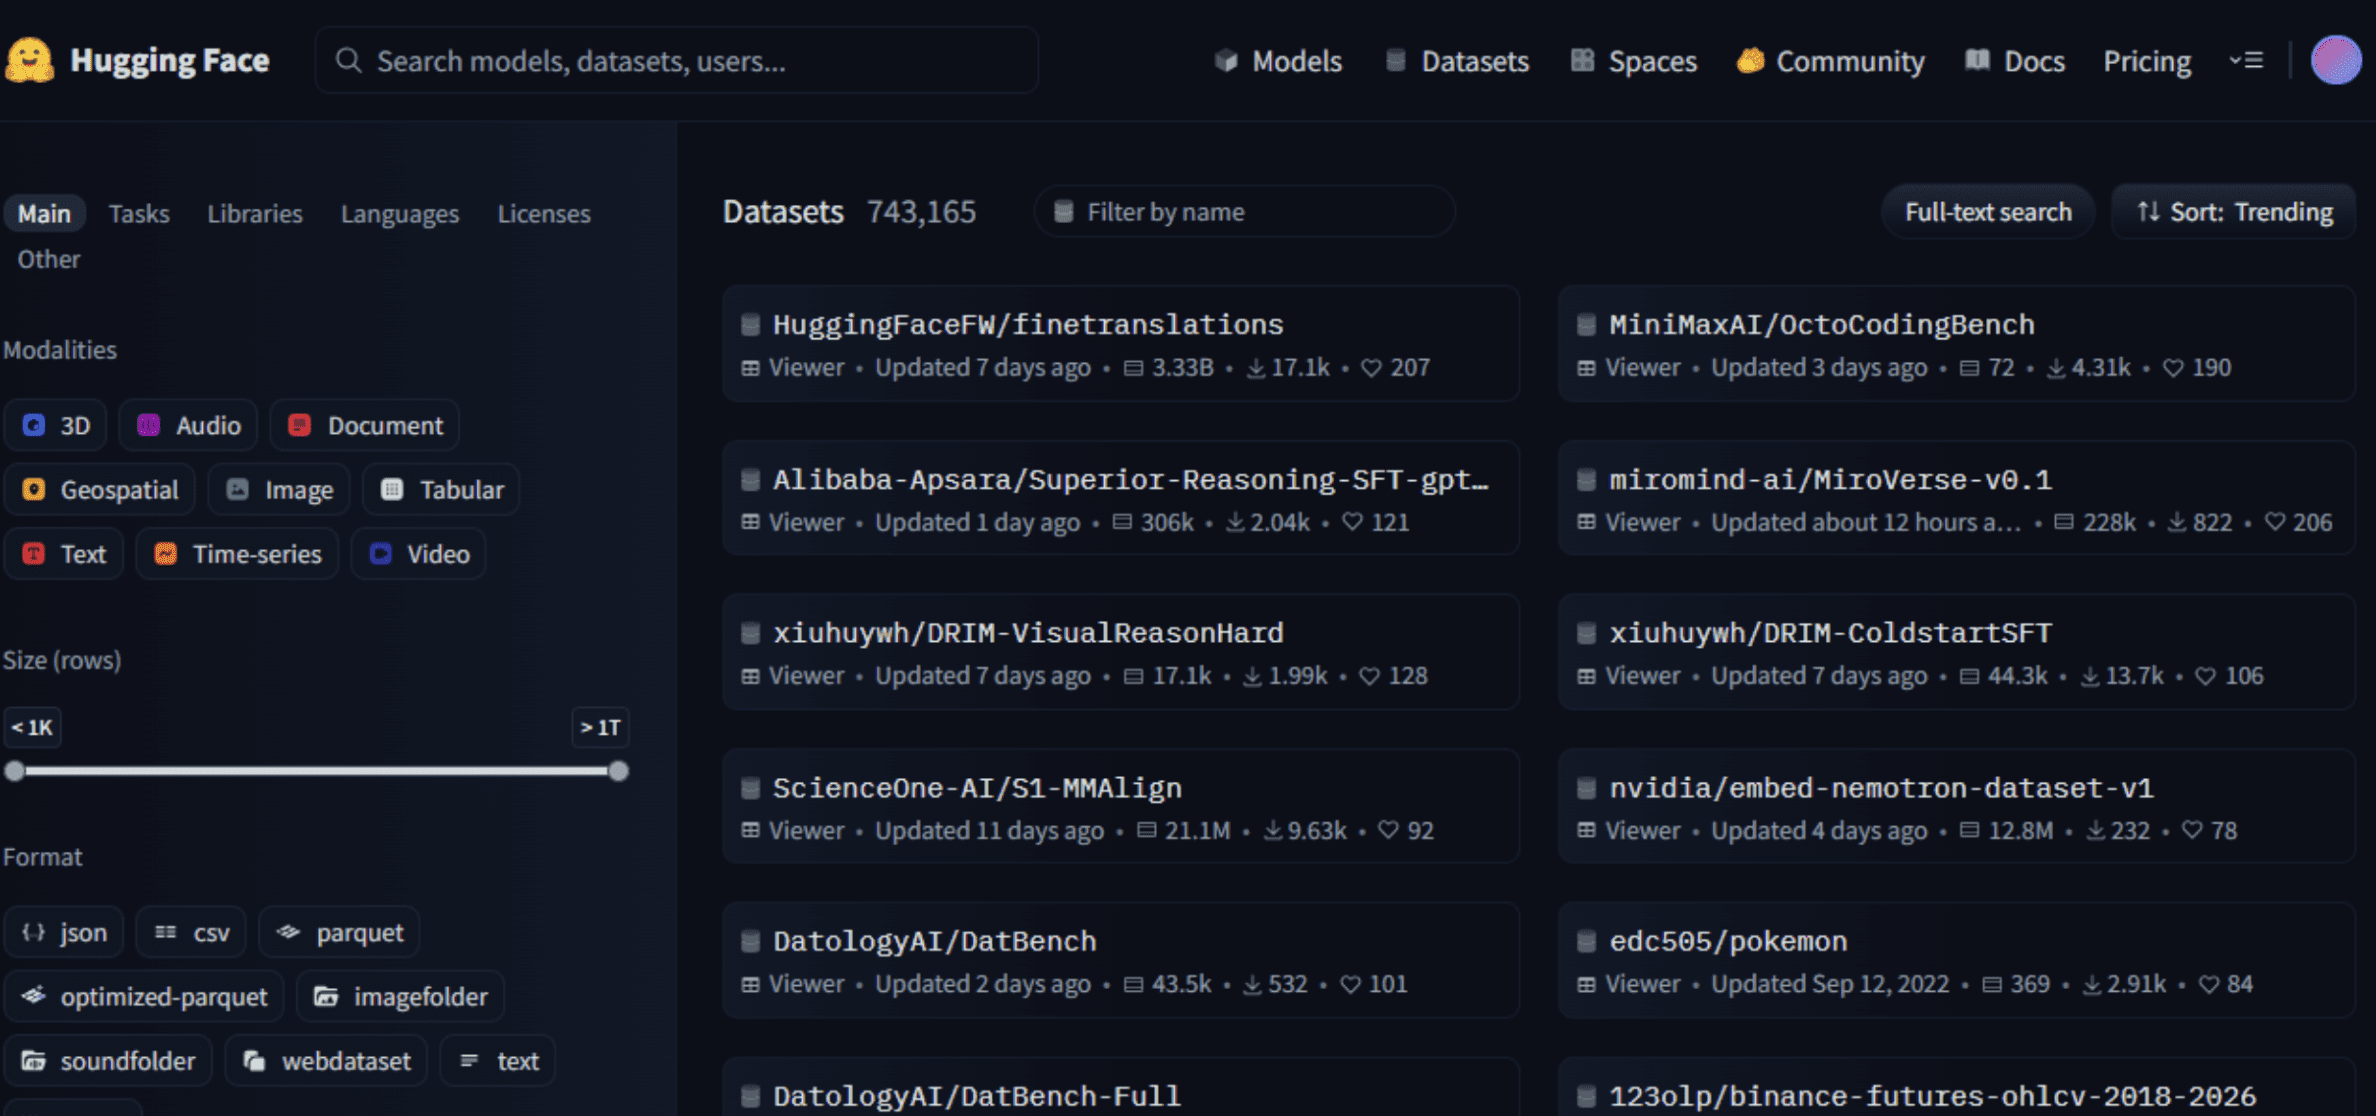Click the Filter by name field
Screen dimensions: 2376x1116
coord(1244,211)
